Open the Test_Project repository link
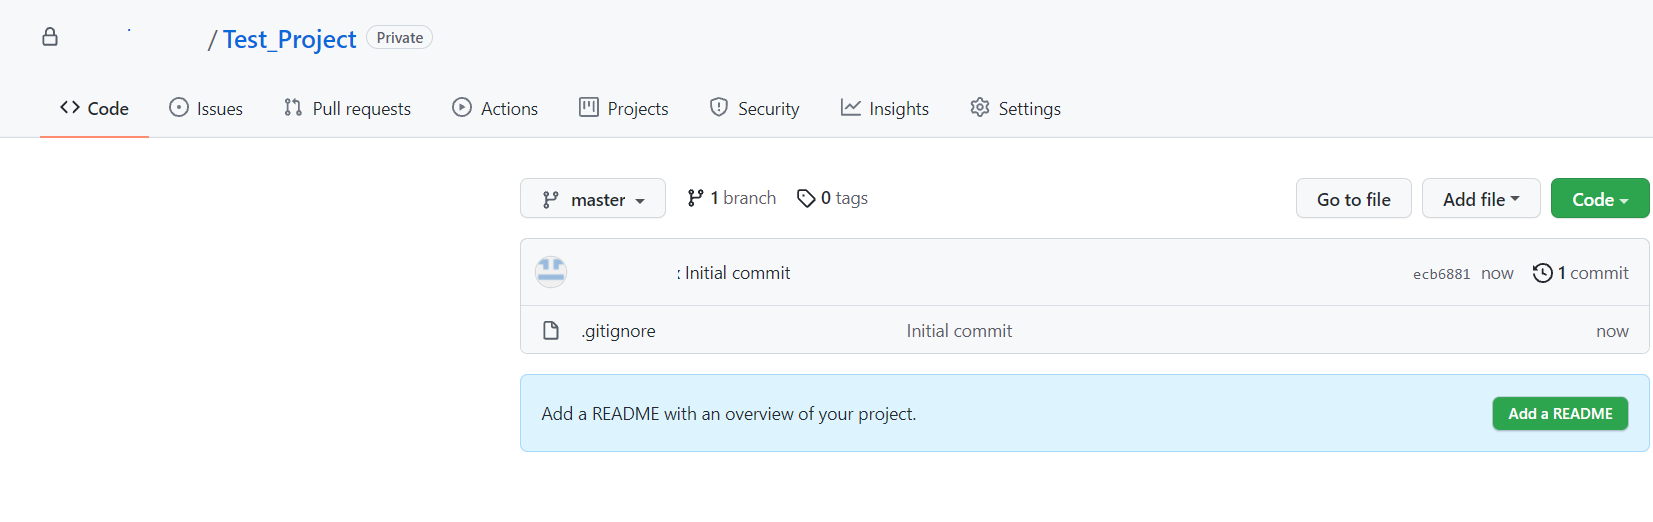 (289, 39)
